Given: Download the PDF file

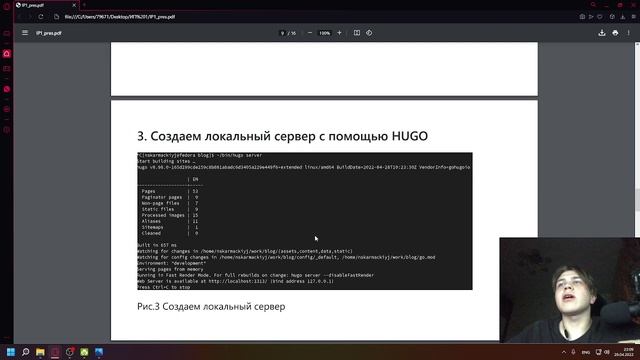Looking at the screenshot, I should click(x=602, y=33).
